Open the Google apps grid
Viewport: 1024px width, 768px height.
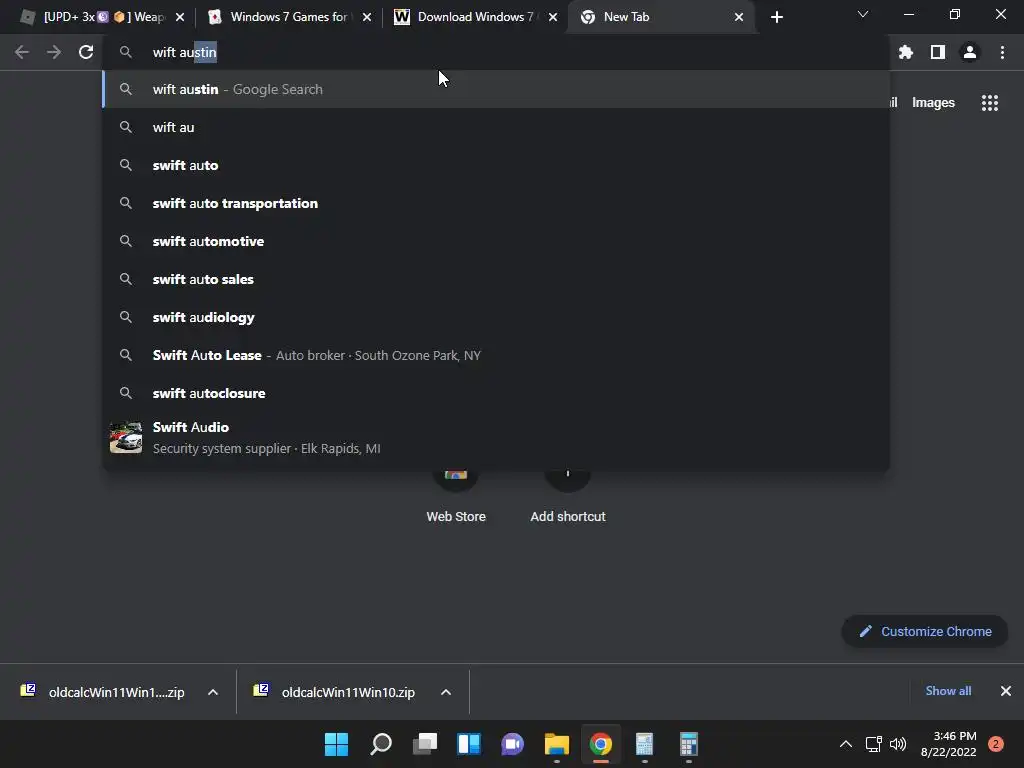(990, 103)
